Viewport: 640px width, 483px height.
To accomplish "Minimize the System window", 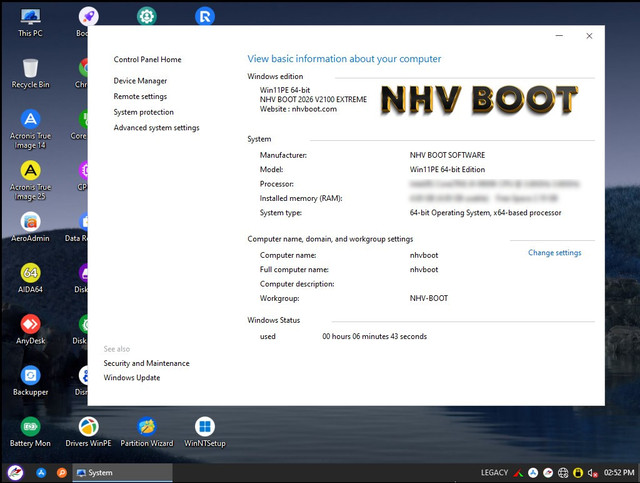I will tap(559, 36).
